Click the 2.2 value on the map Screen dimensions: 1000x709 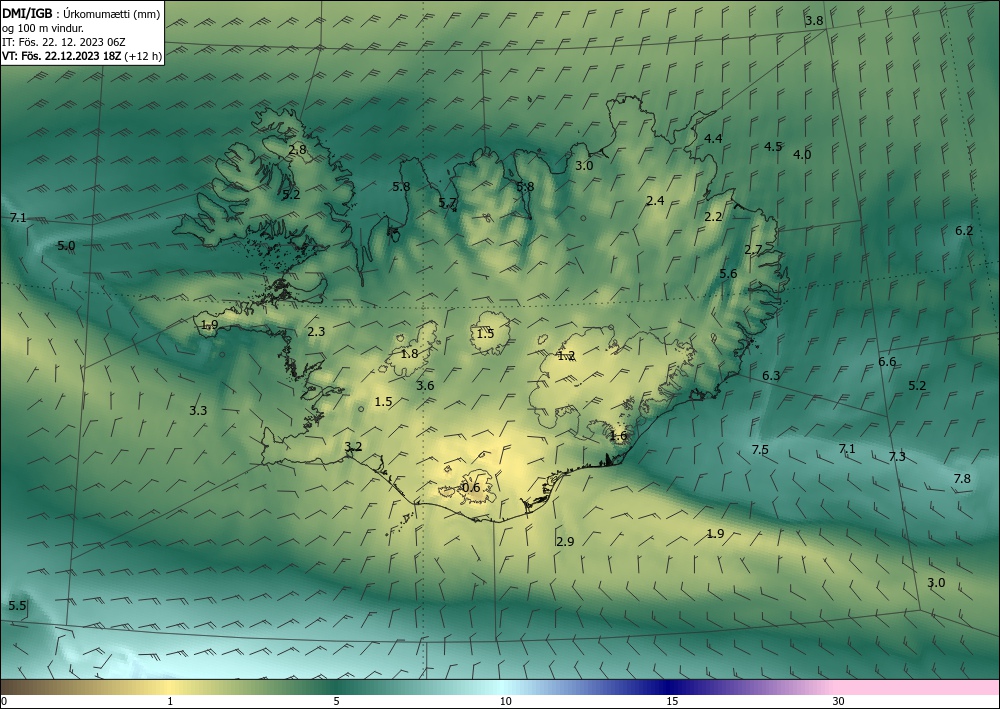point(713,217)
